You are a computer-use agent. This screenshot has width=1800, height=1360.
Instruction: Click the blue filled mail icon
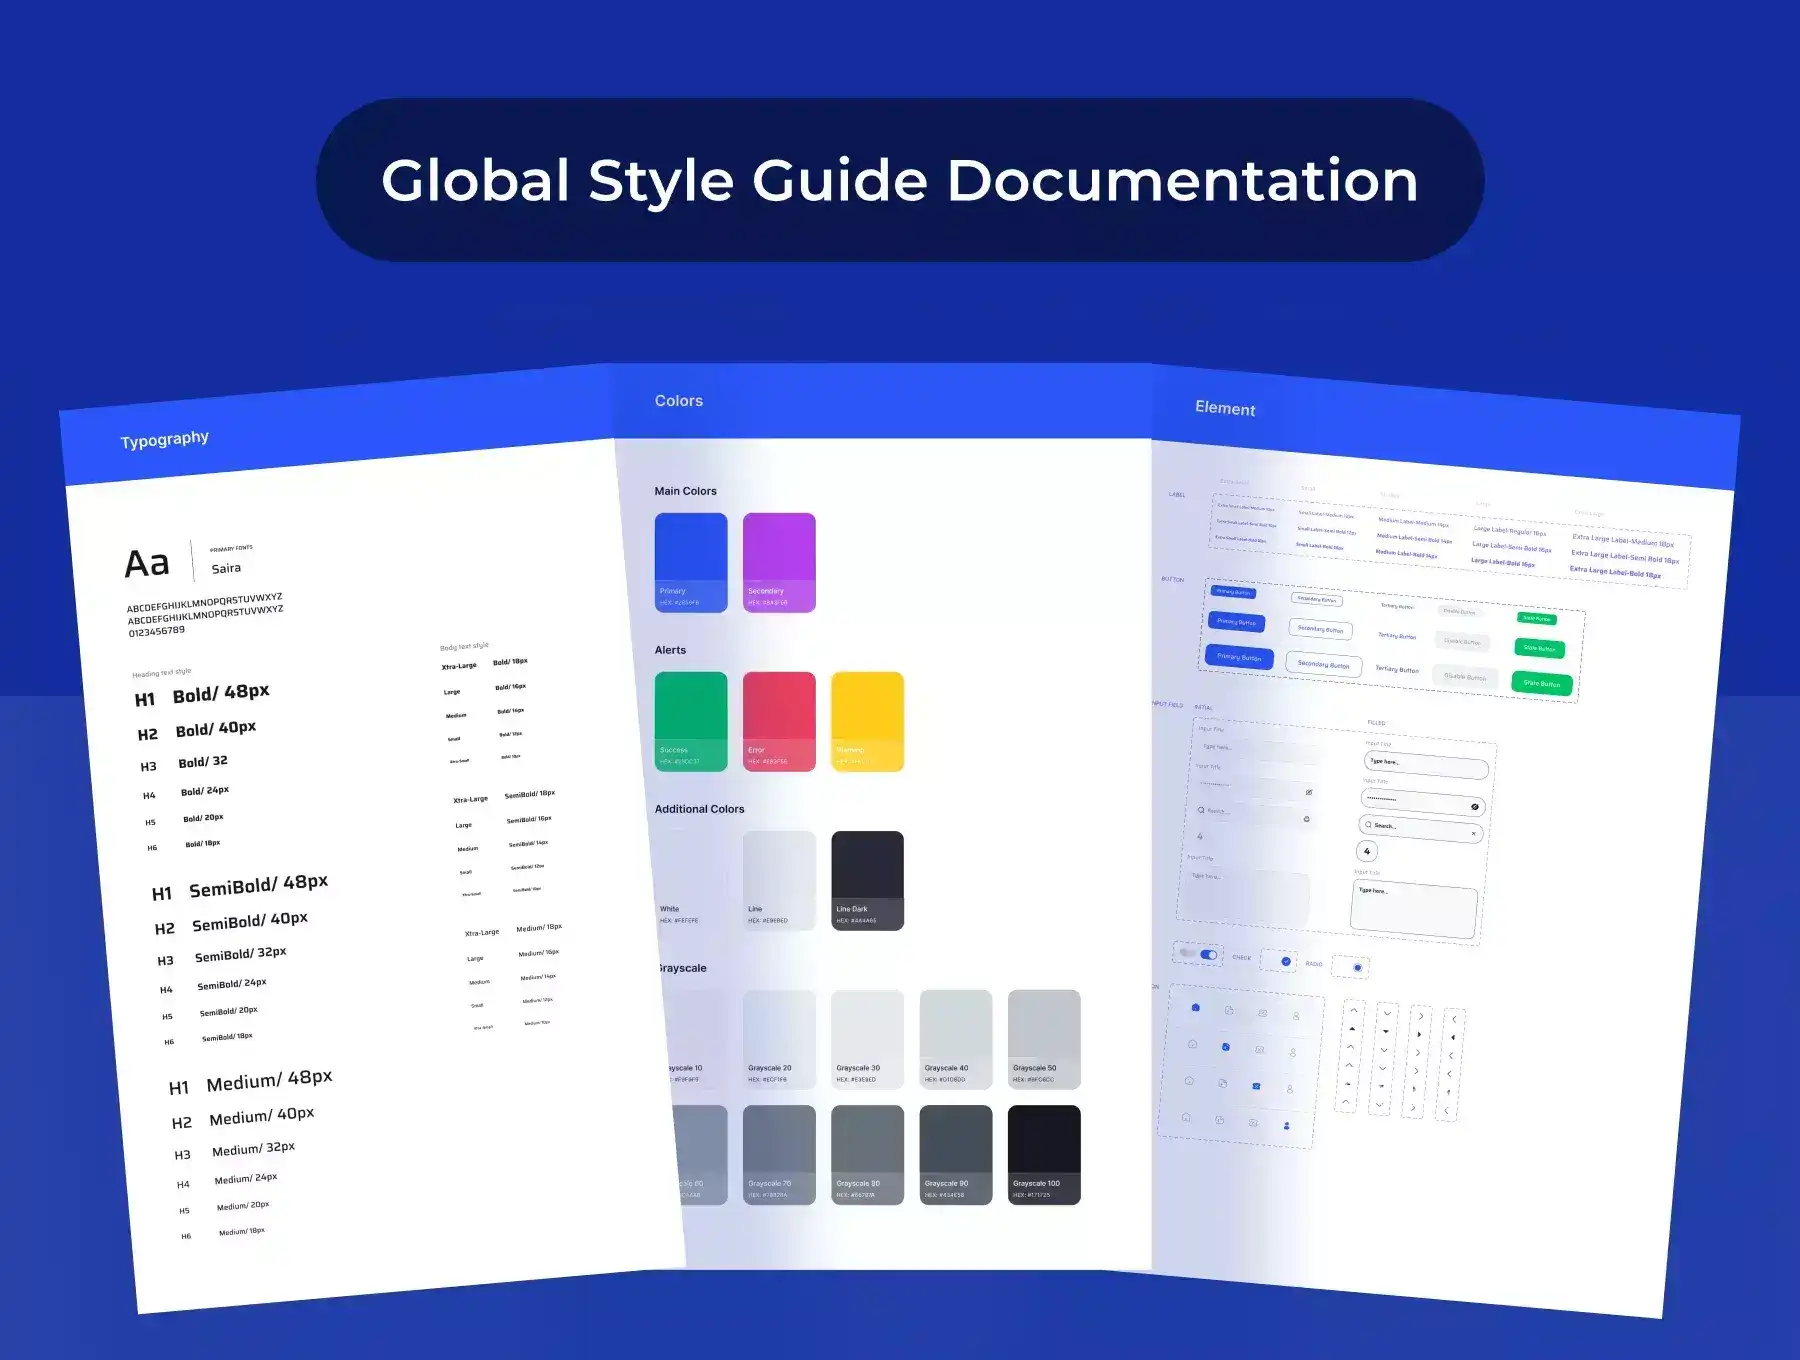(1256, 1086)
